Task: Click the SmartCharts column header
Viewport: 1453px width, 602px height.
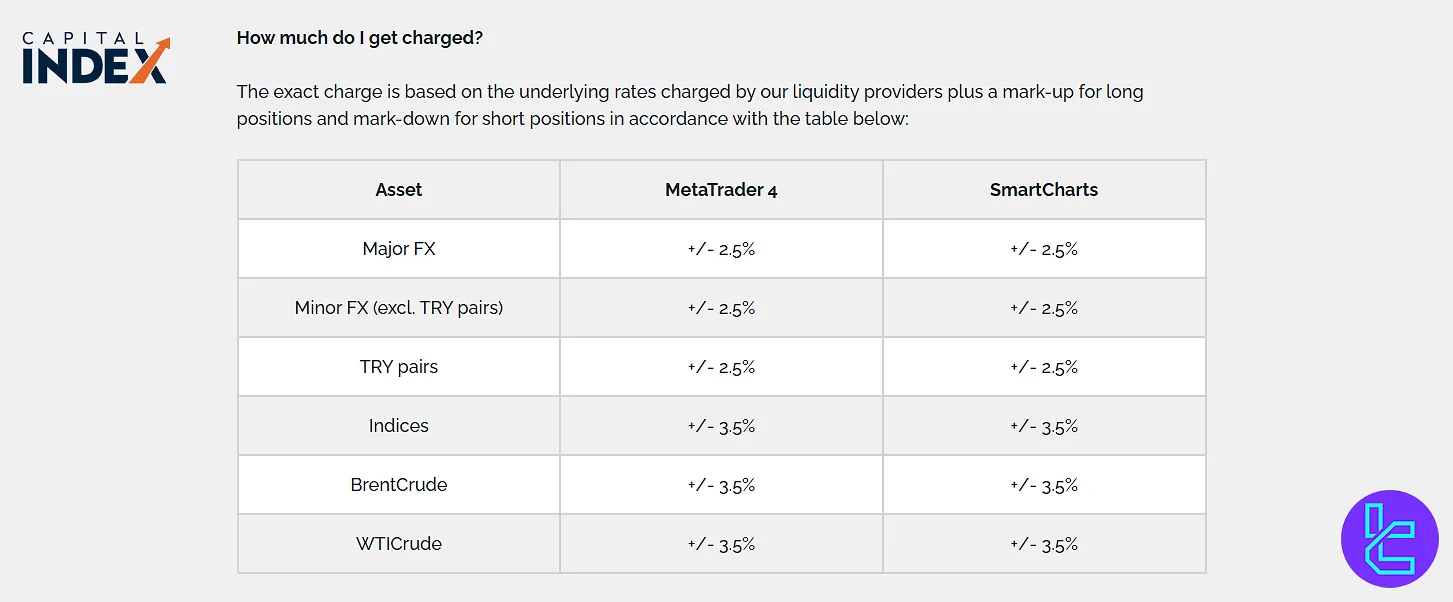Action: pyautogui.click(x=1044, y=190)
